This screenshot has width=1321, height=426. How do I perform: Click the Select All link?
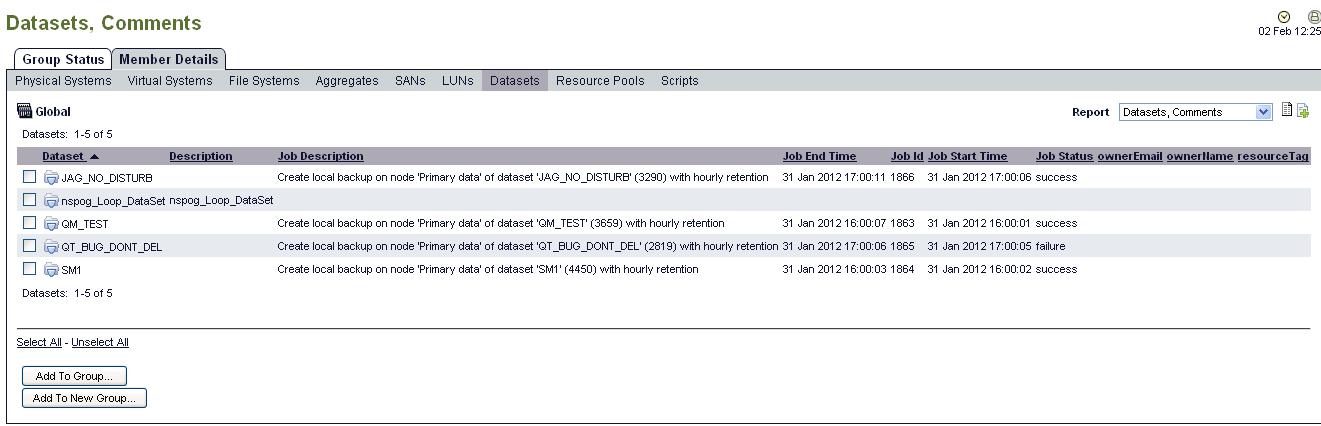coord(39,342)
